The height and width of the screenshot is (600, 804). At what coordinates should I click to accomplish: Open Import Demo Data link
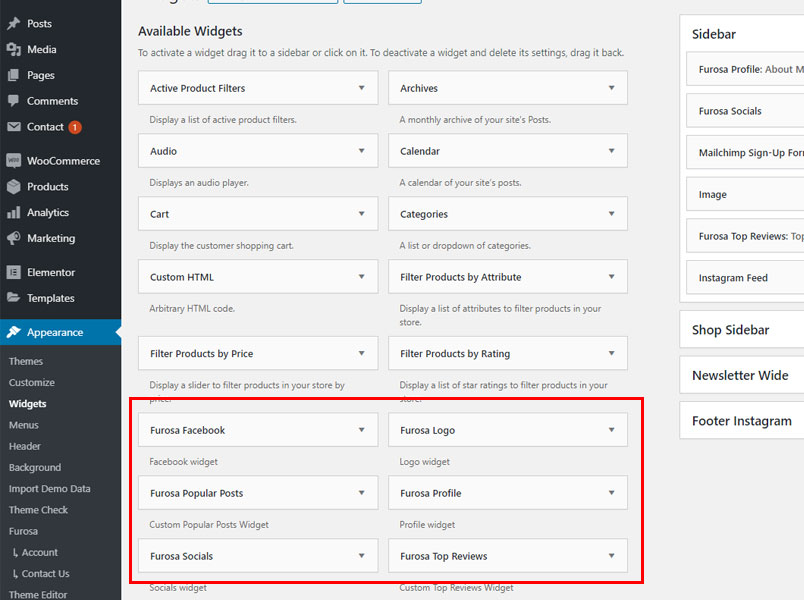[x=49, y=489]
